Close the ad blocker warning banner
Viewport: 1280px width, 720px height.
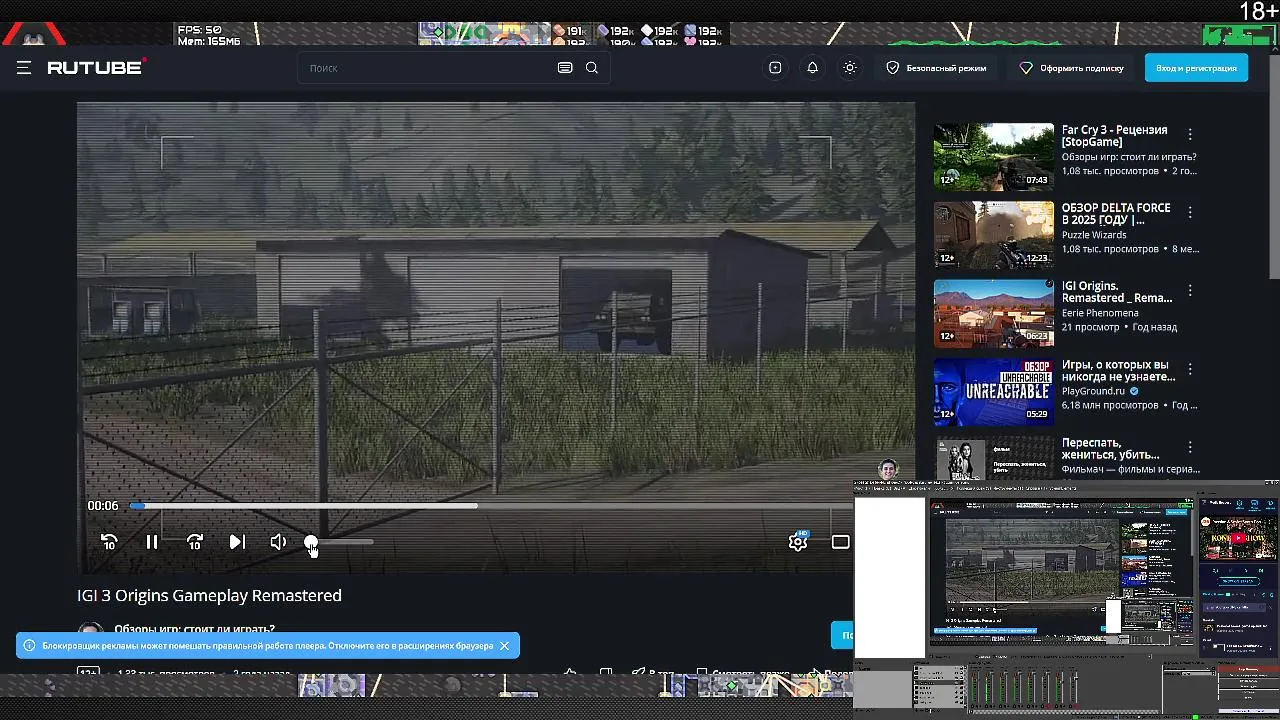pyautogui.click(x=504, y=646)
